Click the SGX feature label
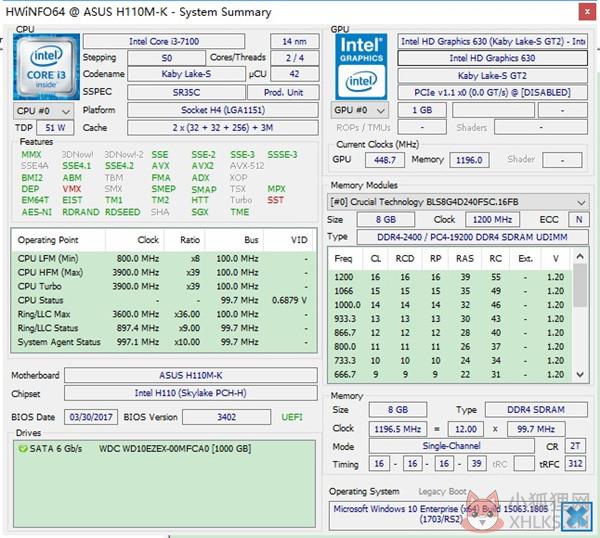This screenshot has width=600, height=538. coord(200,212)
